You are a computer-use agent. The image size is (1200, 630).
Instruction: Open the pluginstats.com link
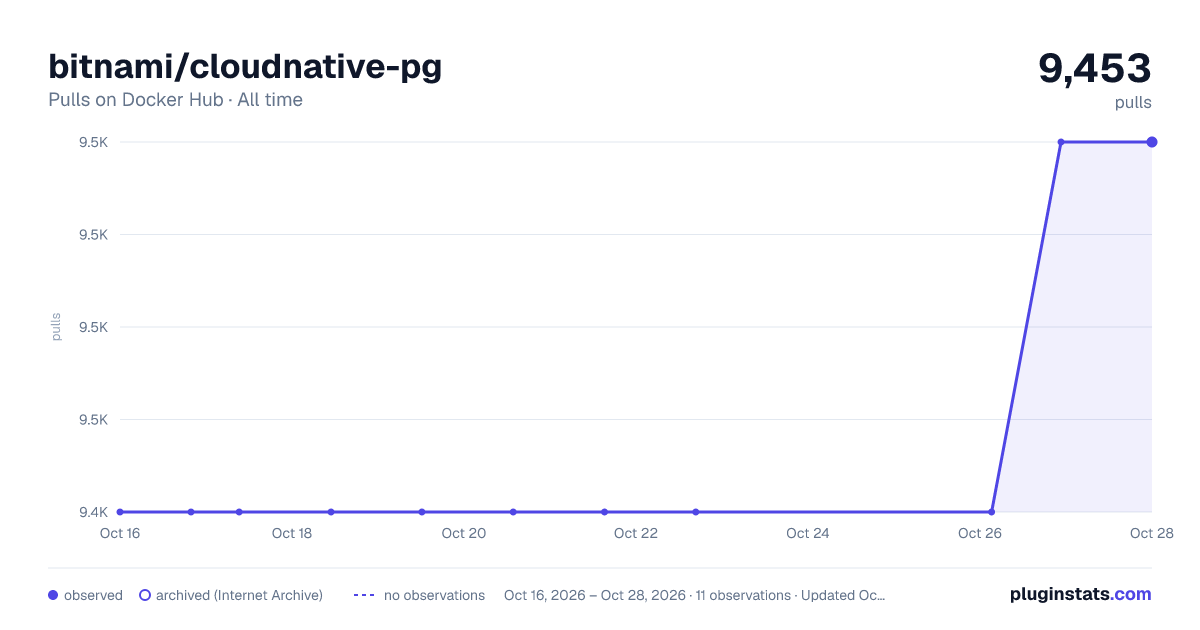(x=1081, y=594)
